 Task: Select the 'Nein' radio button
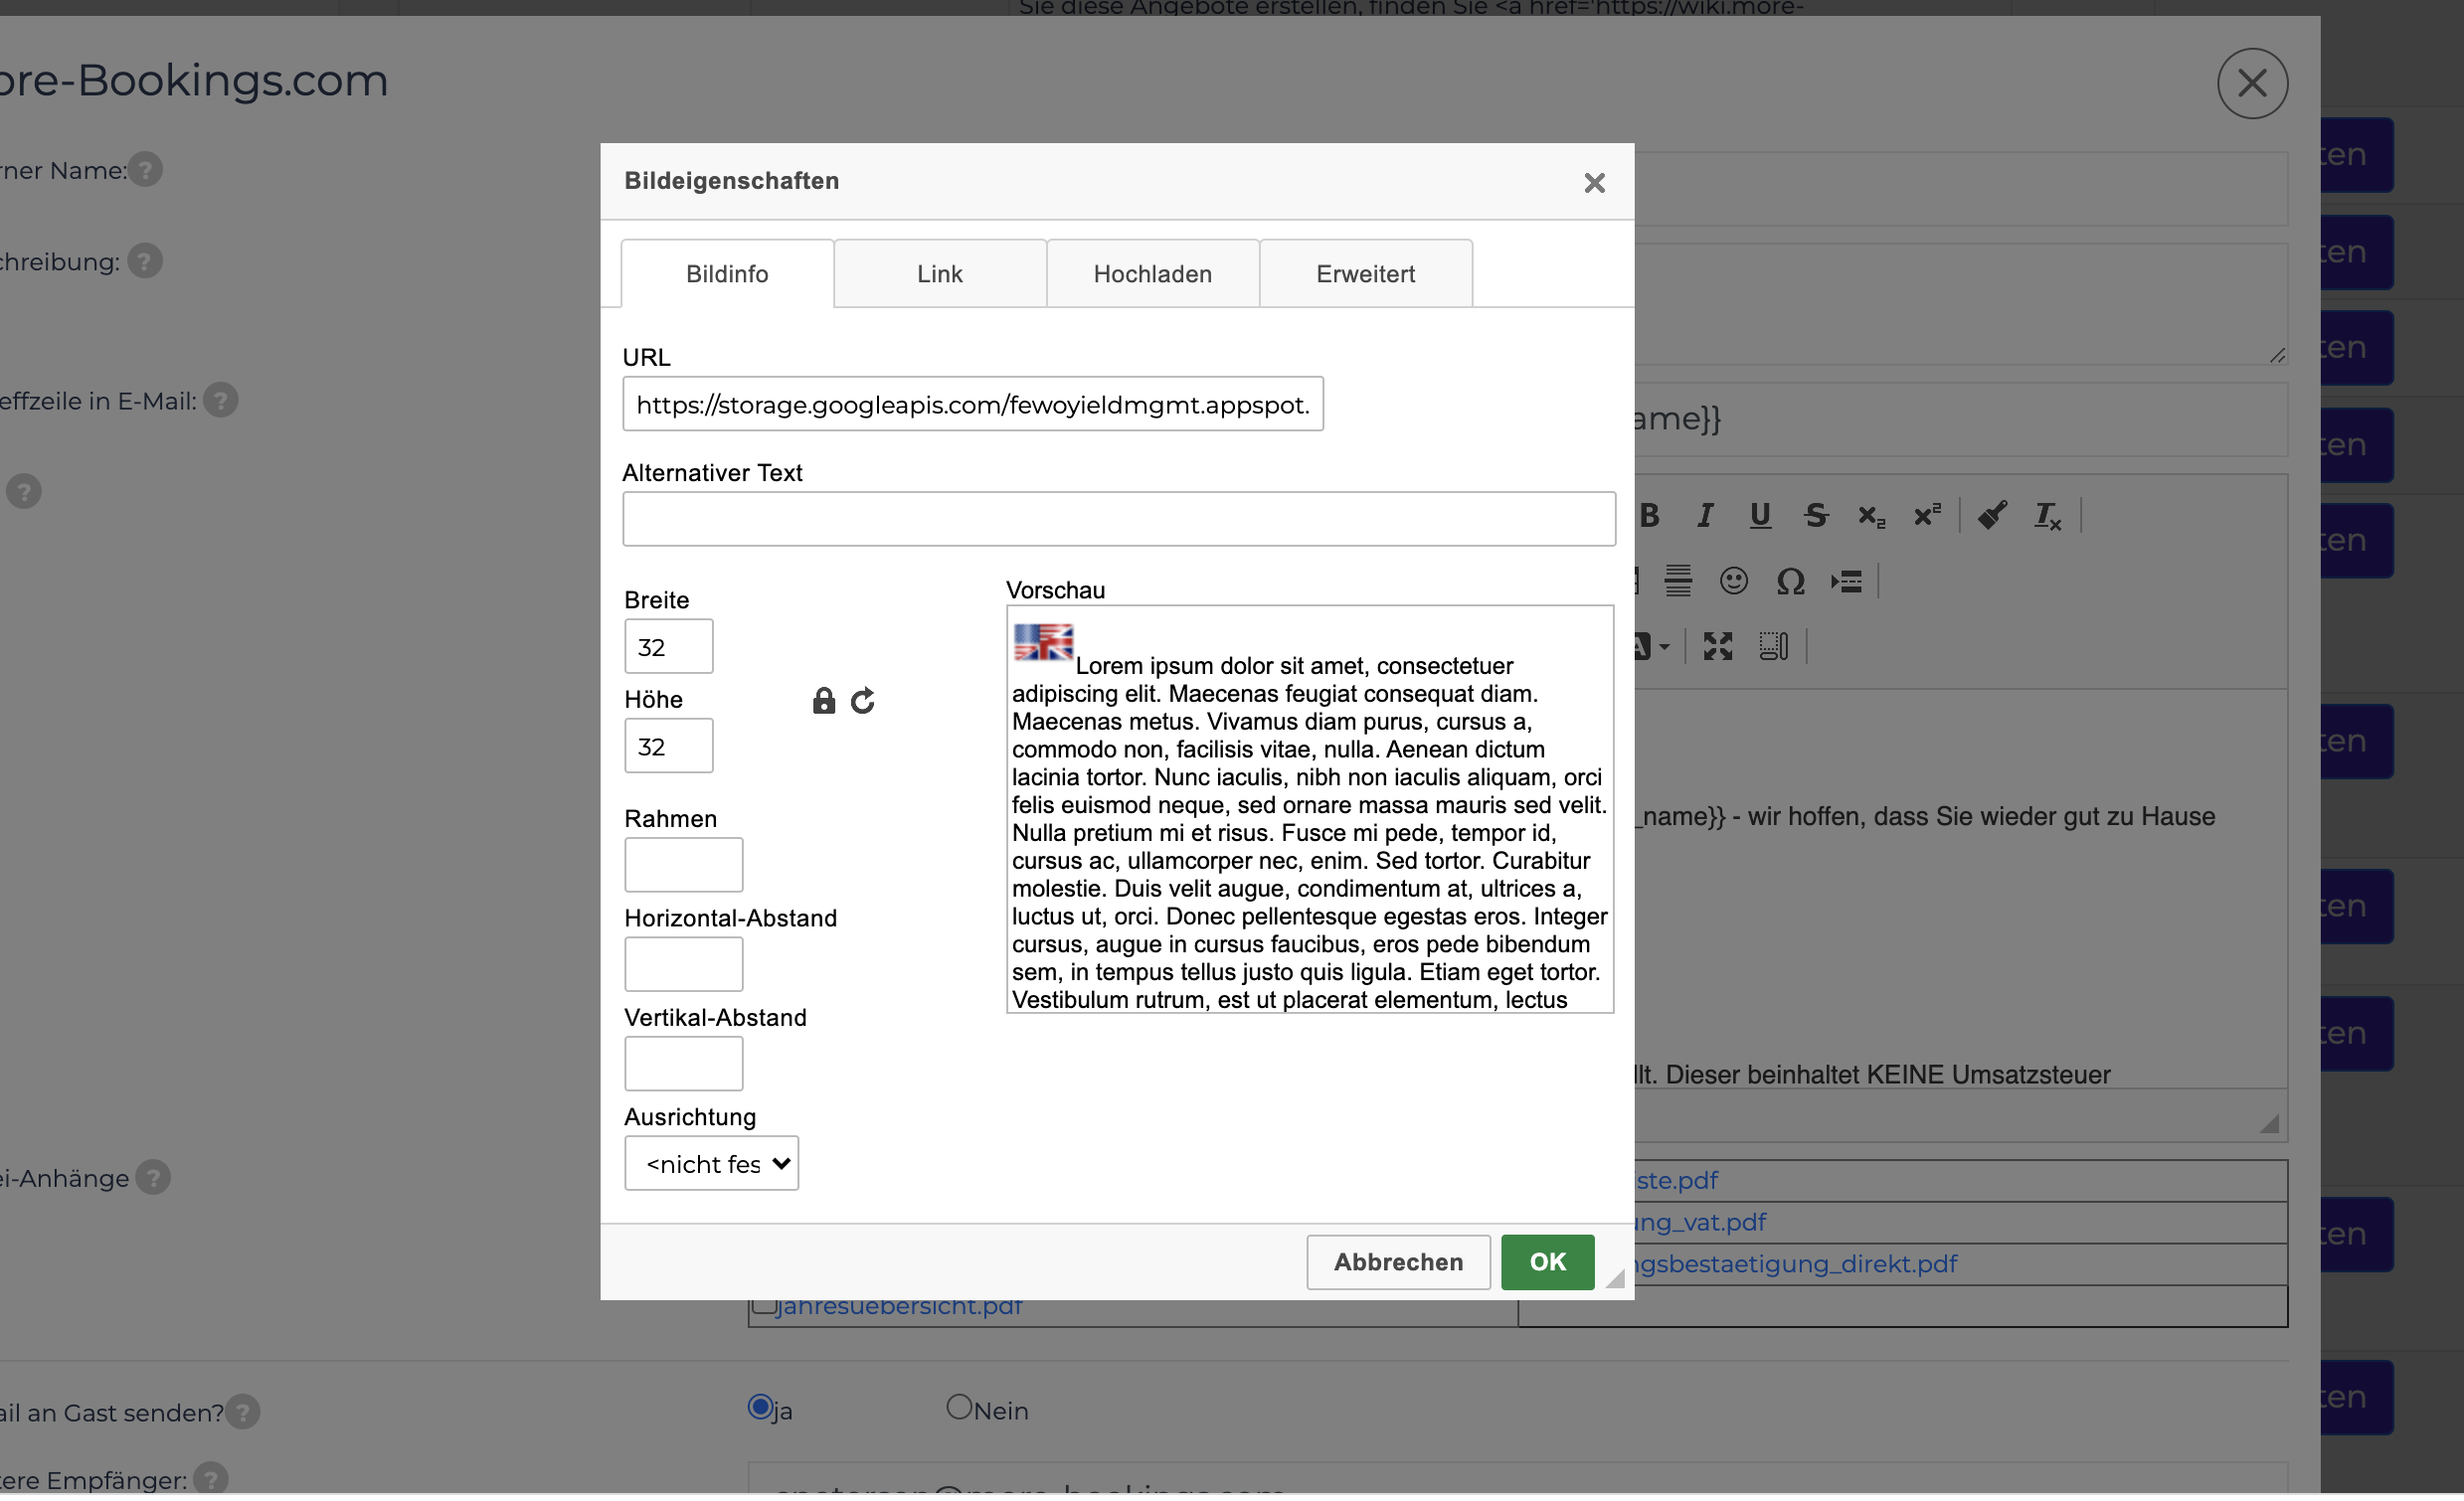pyautogui.click(x=959, y=1407)
